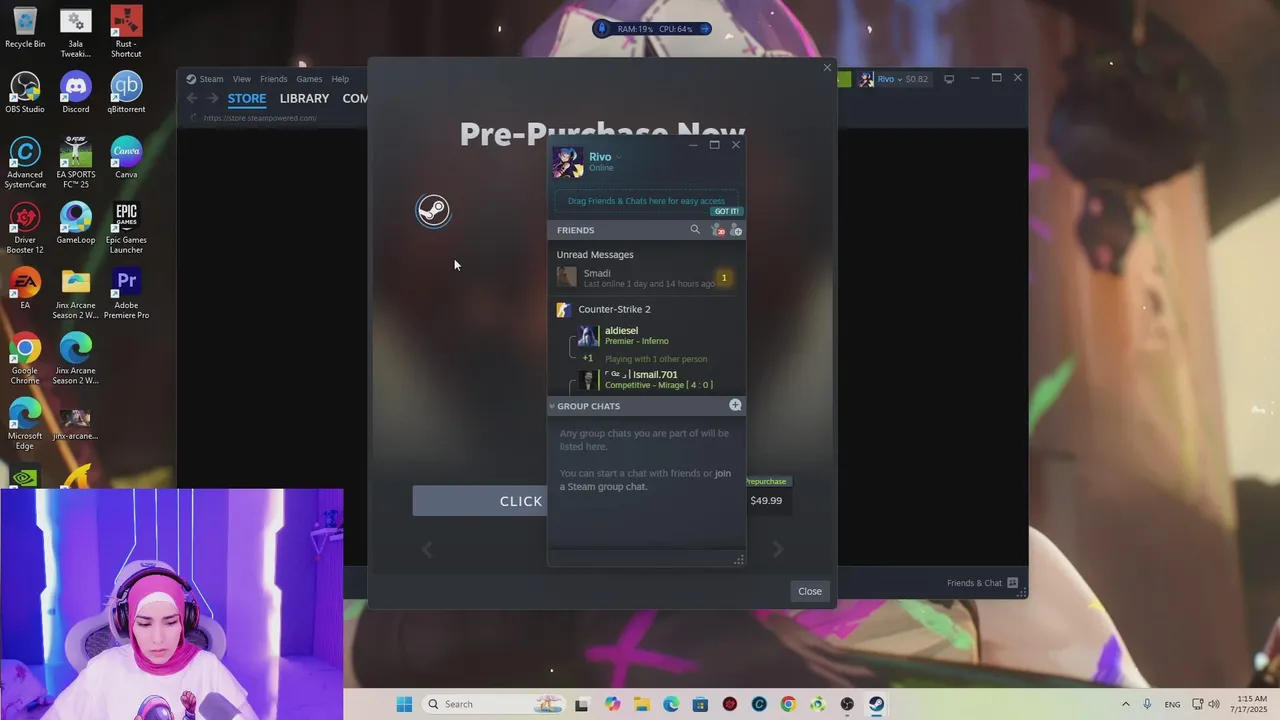Click the $49.99 price tag
The height and width of the screenshot is (720, 1280).
(x=766, y=500)
